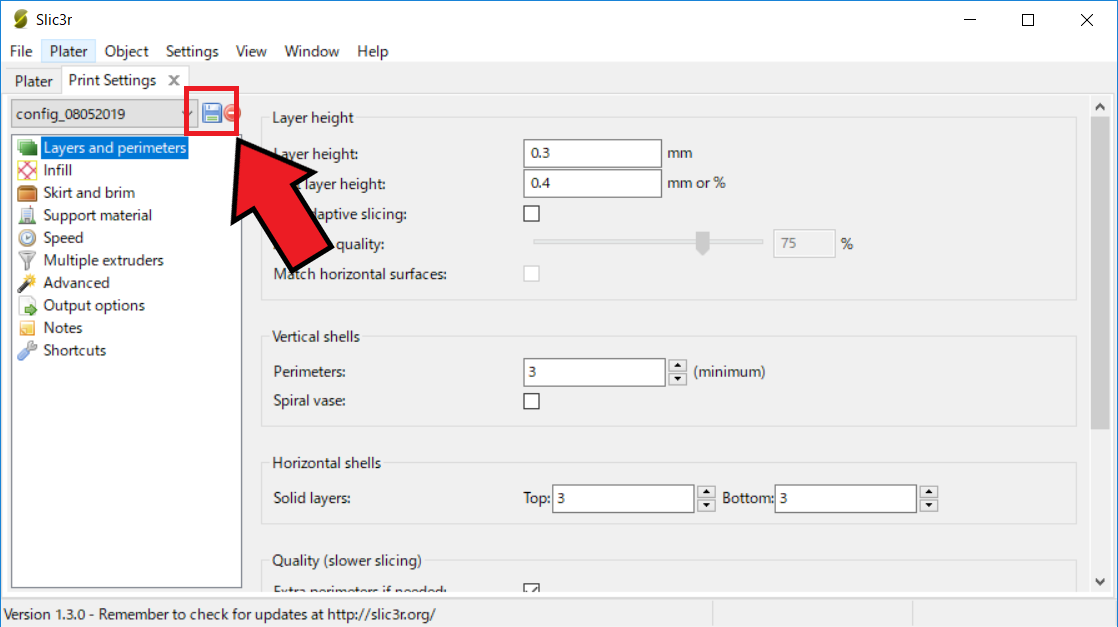Enable the adaptive slicing checkbox
The width and height of the screenshot is (1118, 627).
(x=531, y=214)
